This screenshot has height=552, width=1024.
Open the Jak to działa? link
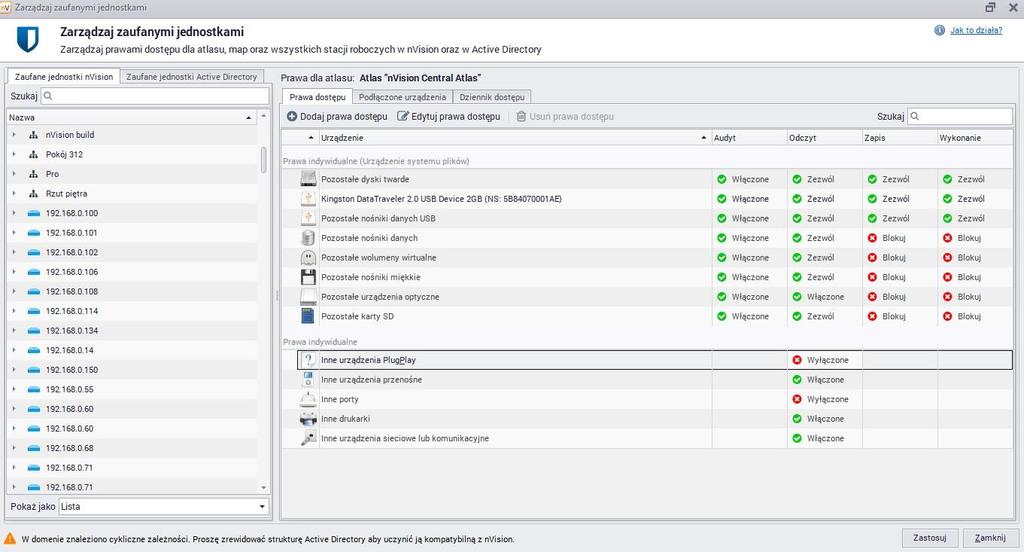click(976, 30)
